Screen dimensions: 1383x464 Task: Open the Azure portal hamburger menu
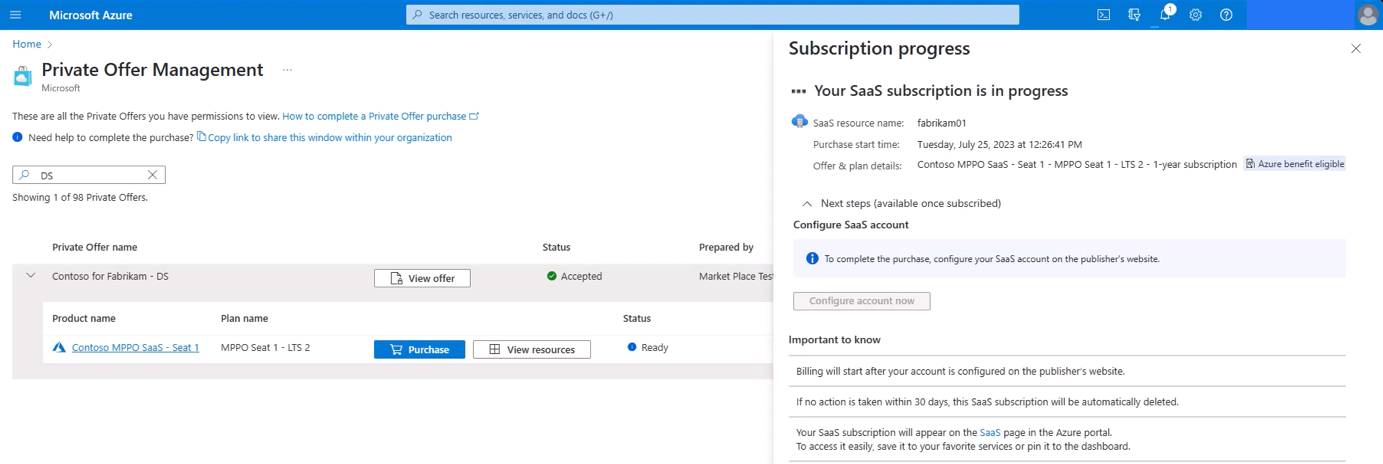coord(15,15)
